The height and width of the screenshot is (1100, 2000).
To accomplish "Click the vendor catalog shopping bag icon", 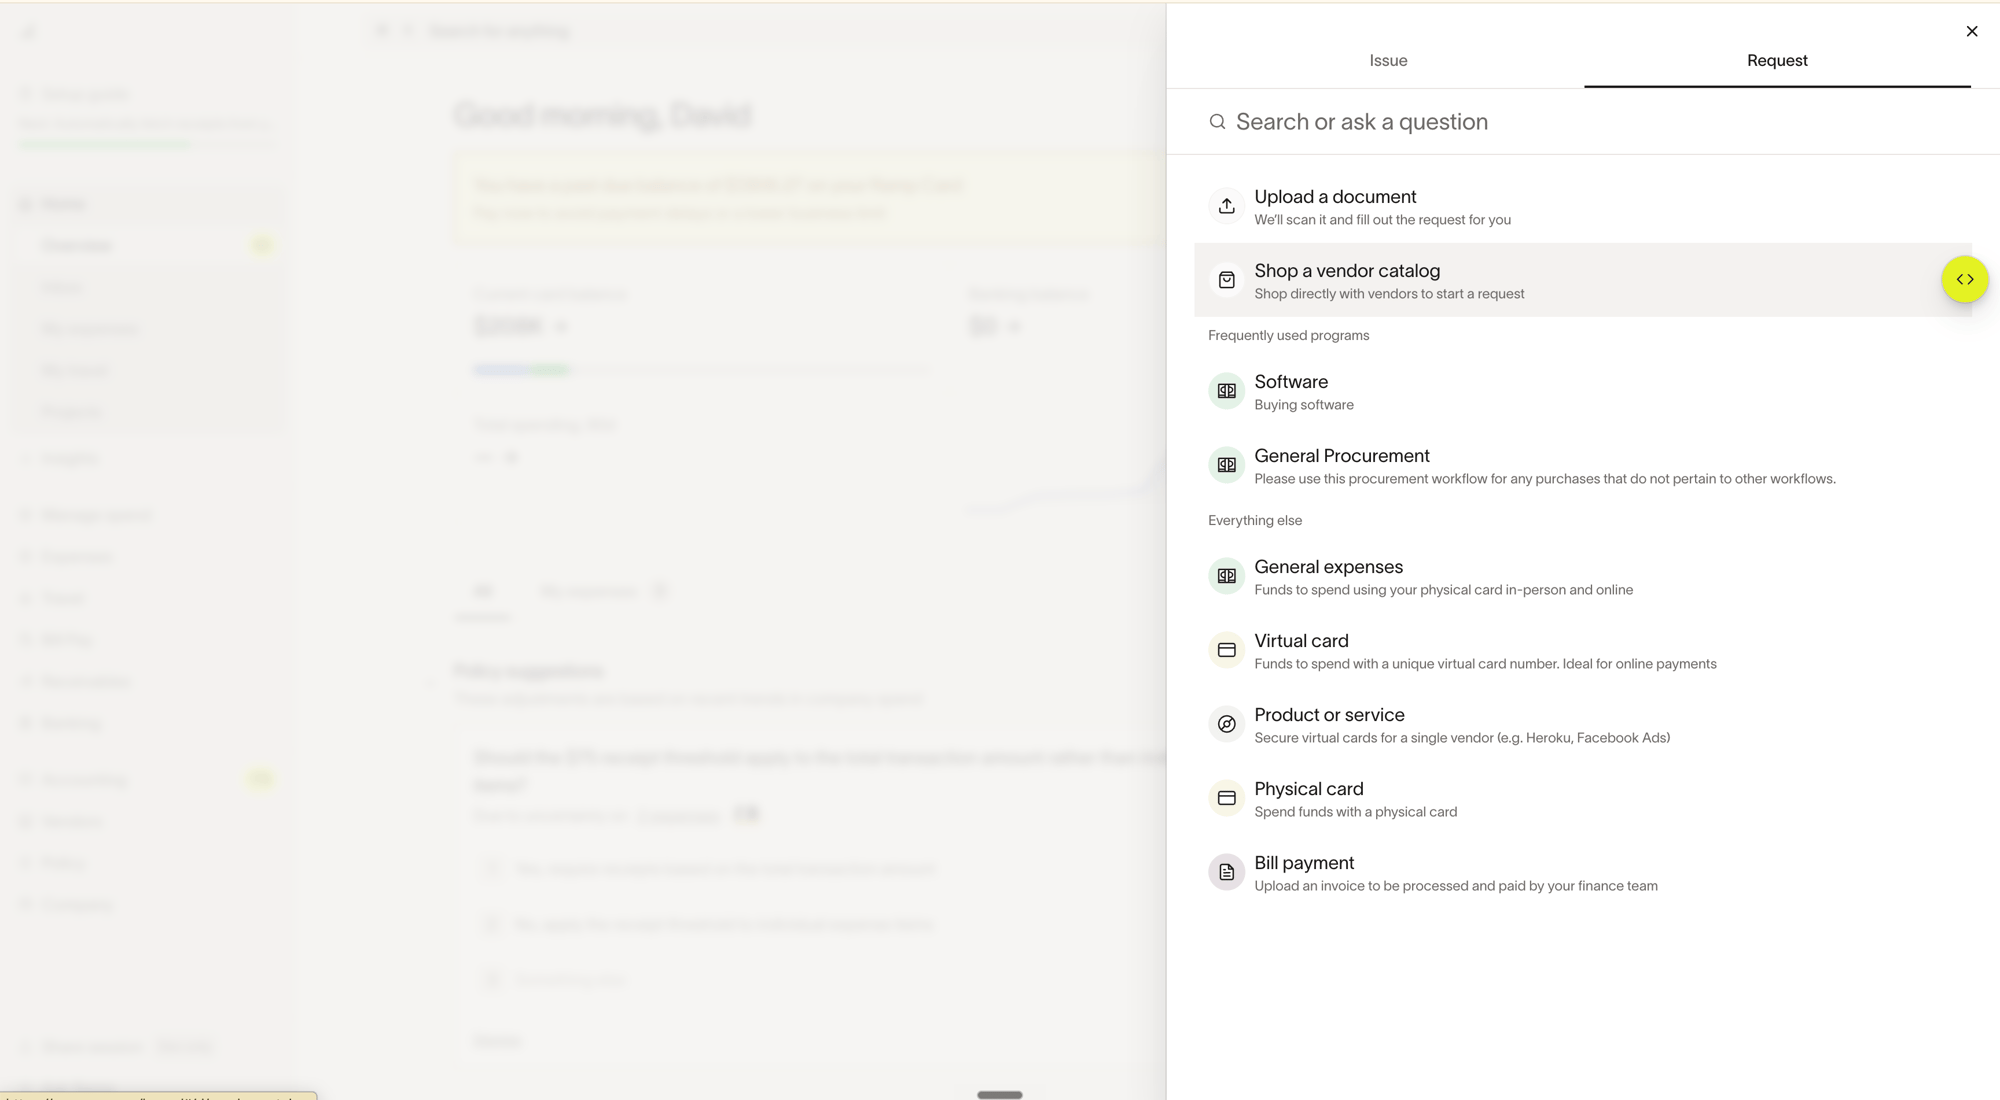I will coord(1227,280).
